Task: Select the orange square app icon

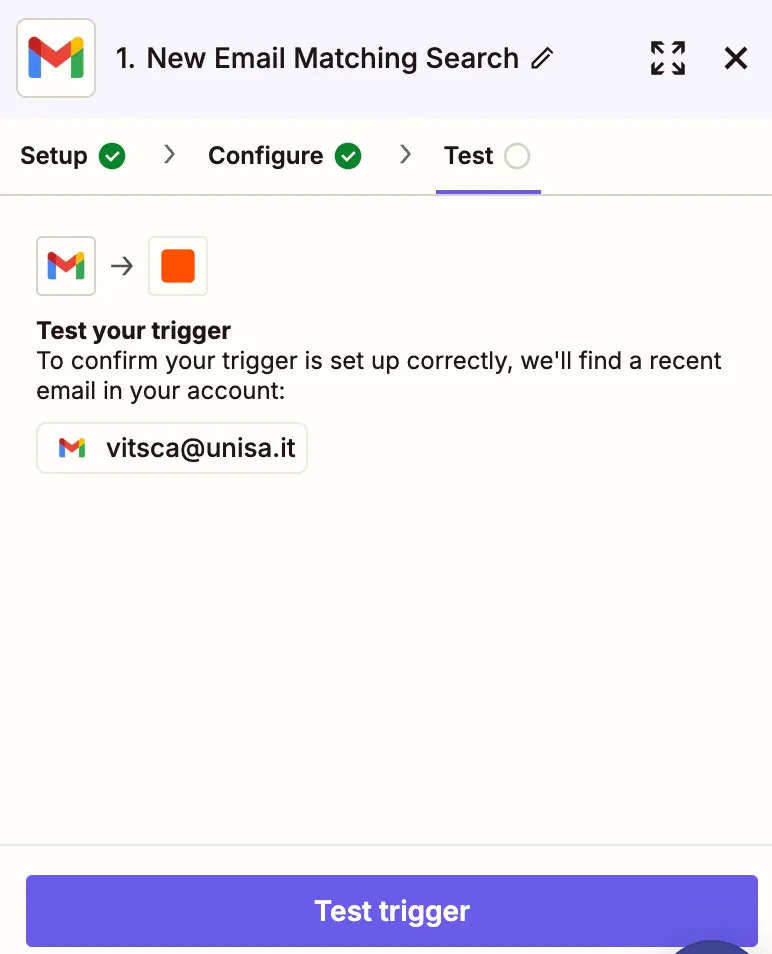Action: [x=178, y=266]
